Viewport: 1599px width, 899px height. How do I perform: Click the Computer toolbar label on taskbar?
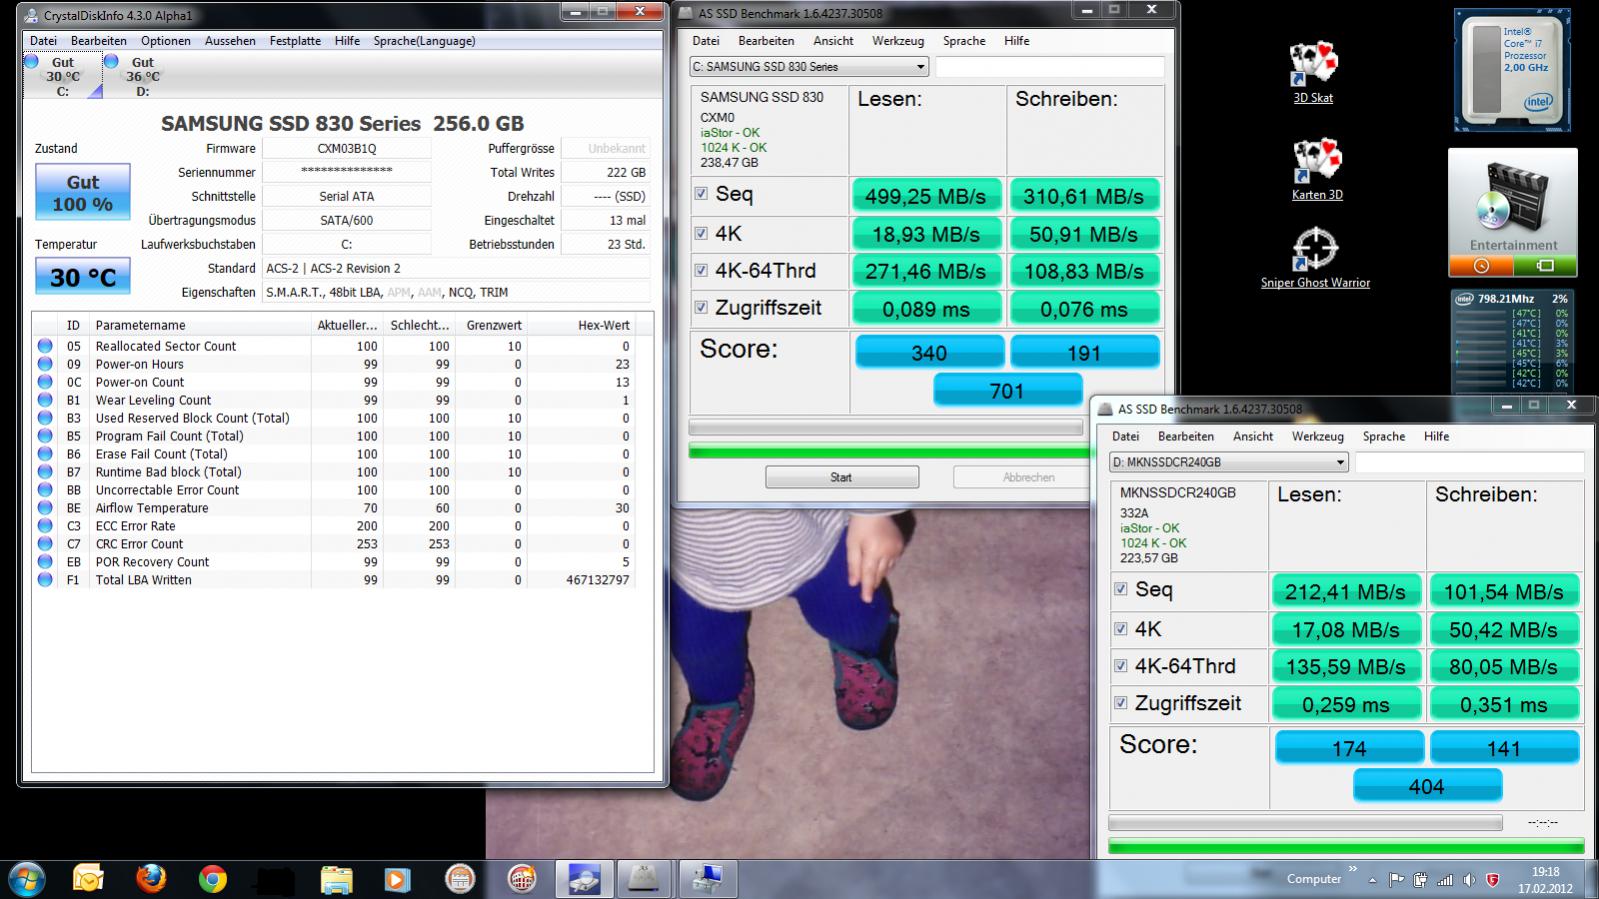coord(1313,879)
